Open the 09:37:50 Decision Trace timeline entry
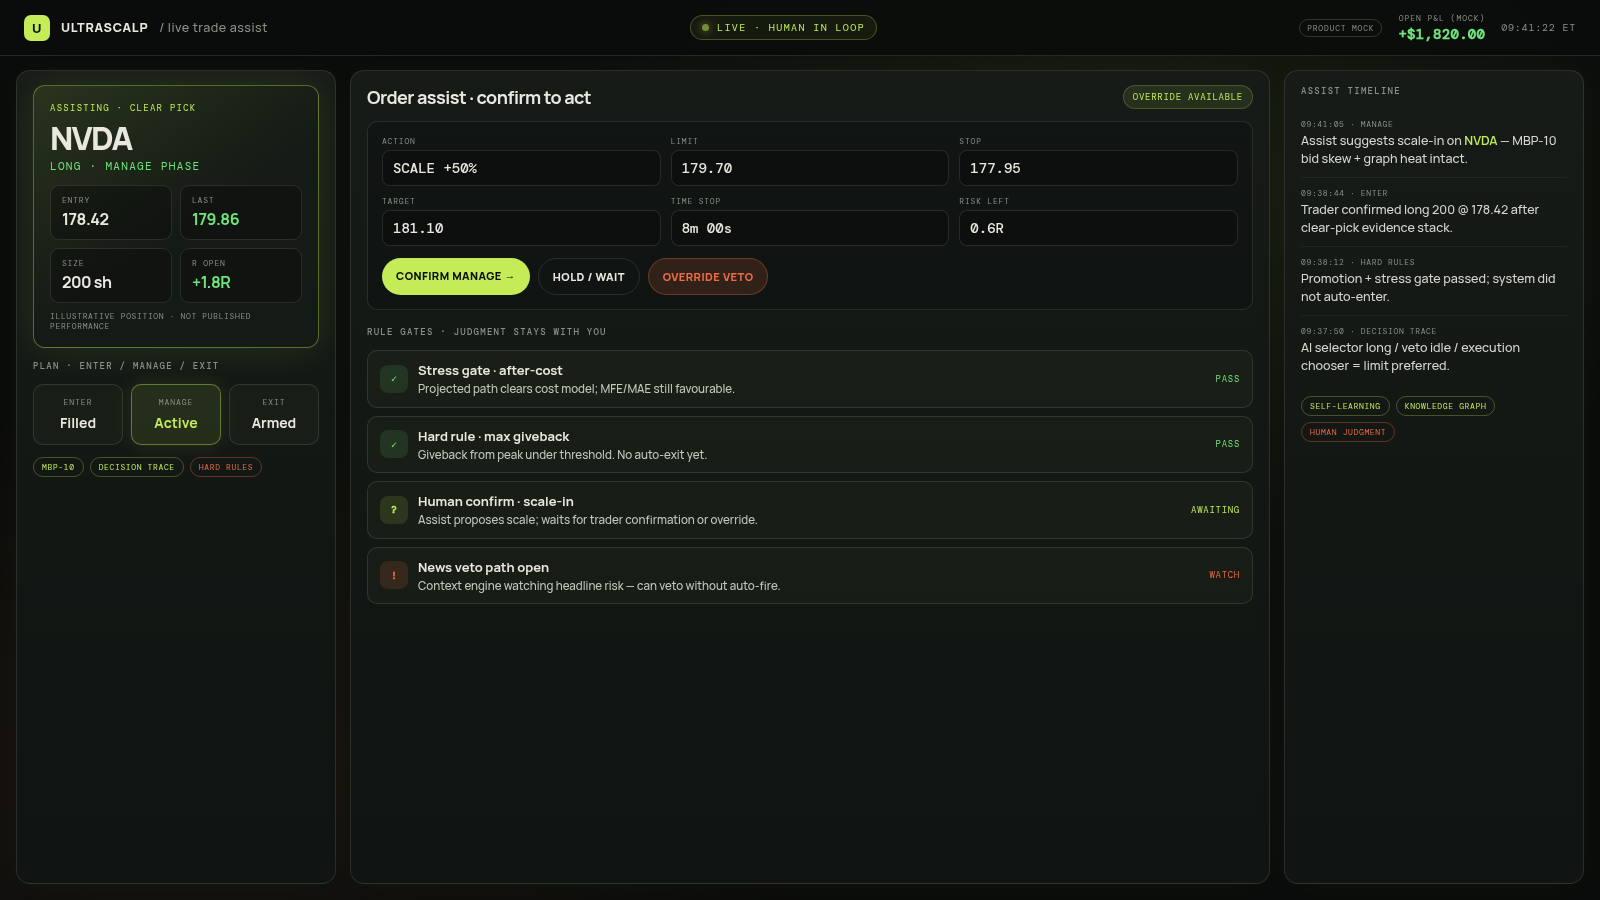Image resolution: width=1600 pixels, height=900 pixels. click(x=1434, y=350)
